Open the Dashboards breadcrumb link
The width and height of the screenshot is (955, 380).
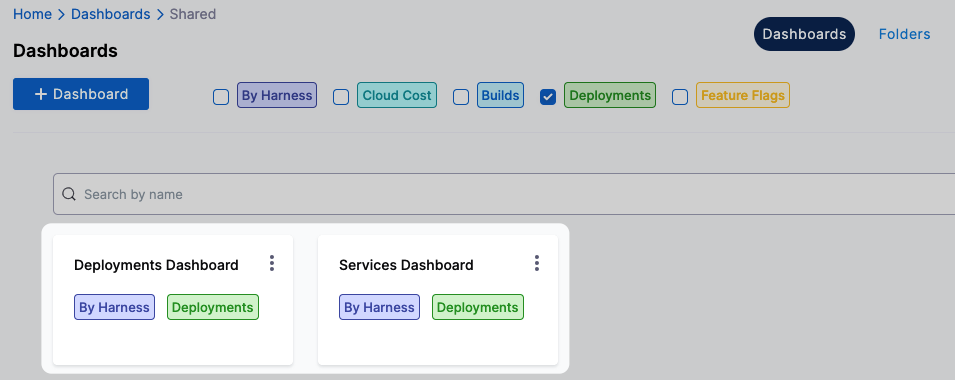pos(111,14)
